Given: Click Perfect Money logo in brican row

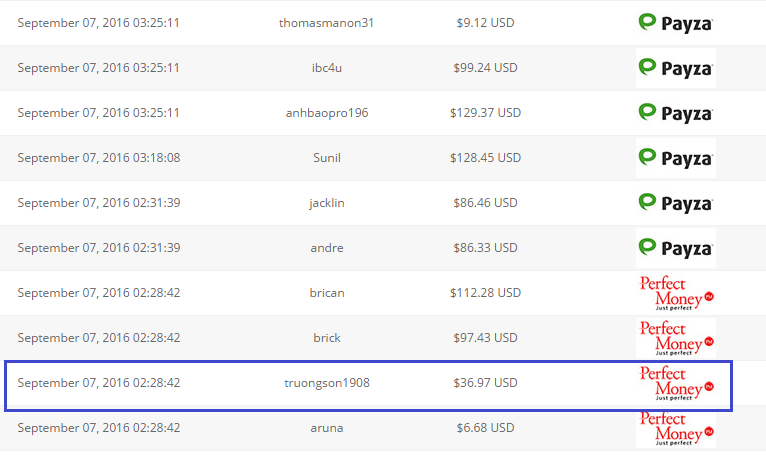Looking at the screenshot, I should [x=675, y=293].
